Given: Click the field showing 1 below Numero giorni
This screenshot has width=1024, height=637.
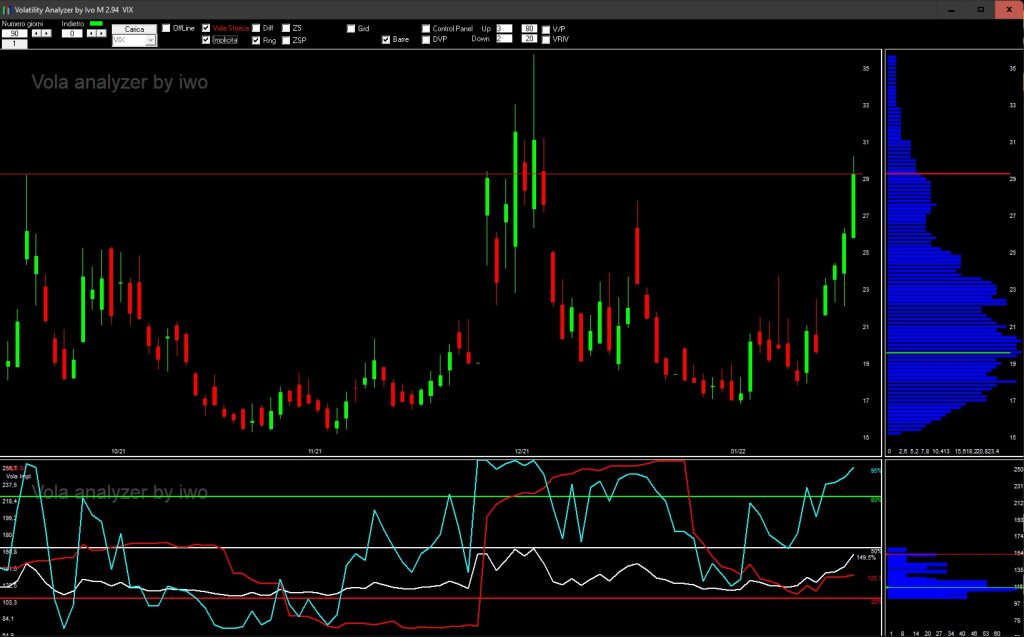Looking at the screenshot, I should pos(14,44).
